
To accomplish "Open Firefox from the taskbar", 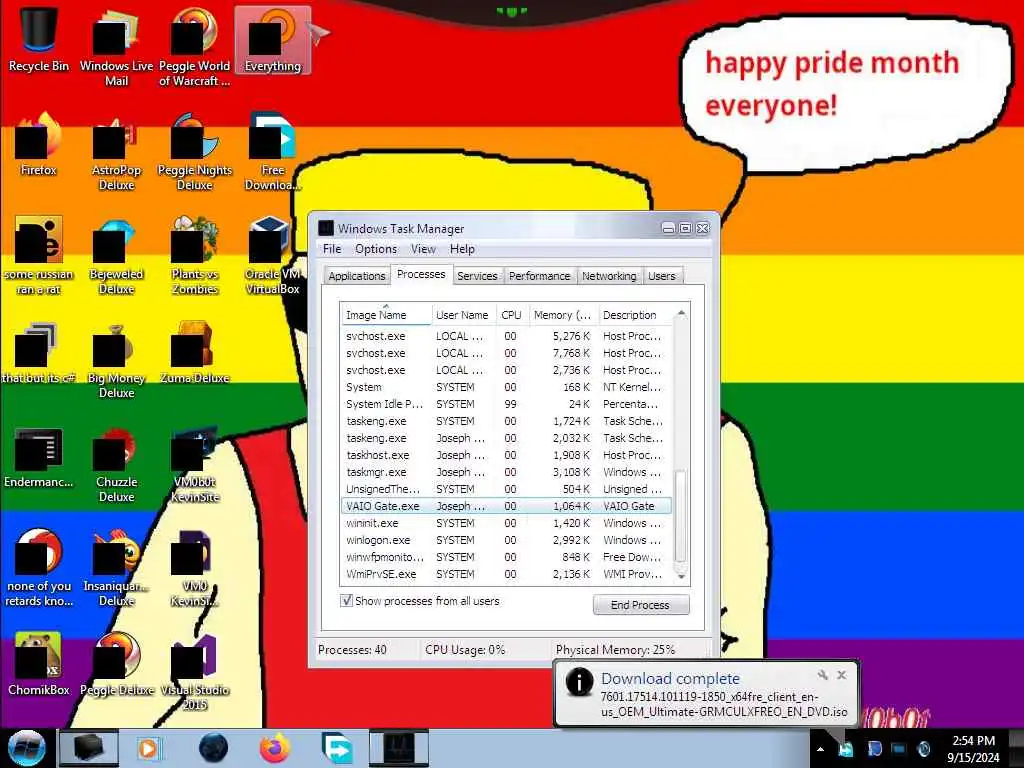I will tap(275, 748).
